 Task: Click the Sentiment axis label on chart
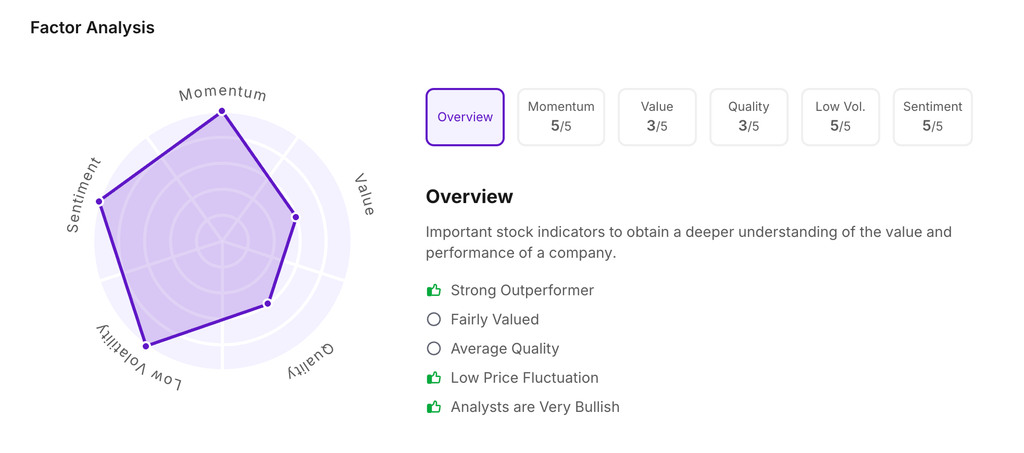[83, 196]
